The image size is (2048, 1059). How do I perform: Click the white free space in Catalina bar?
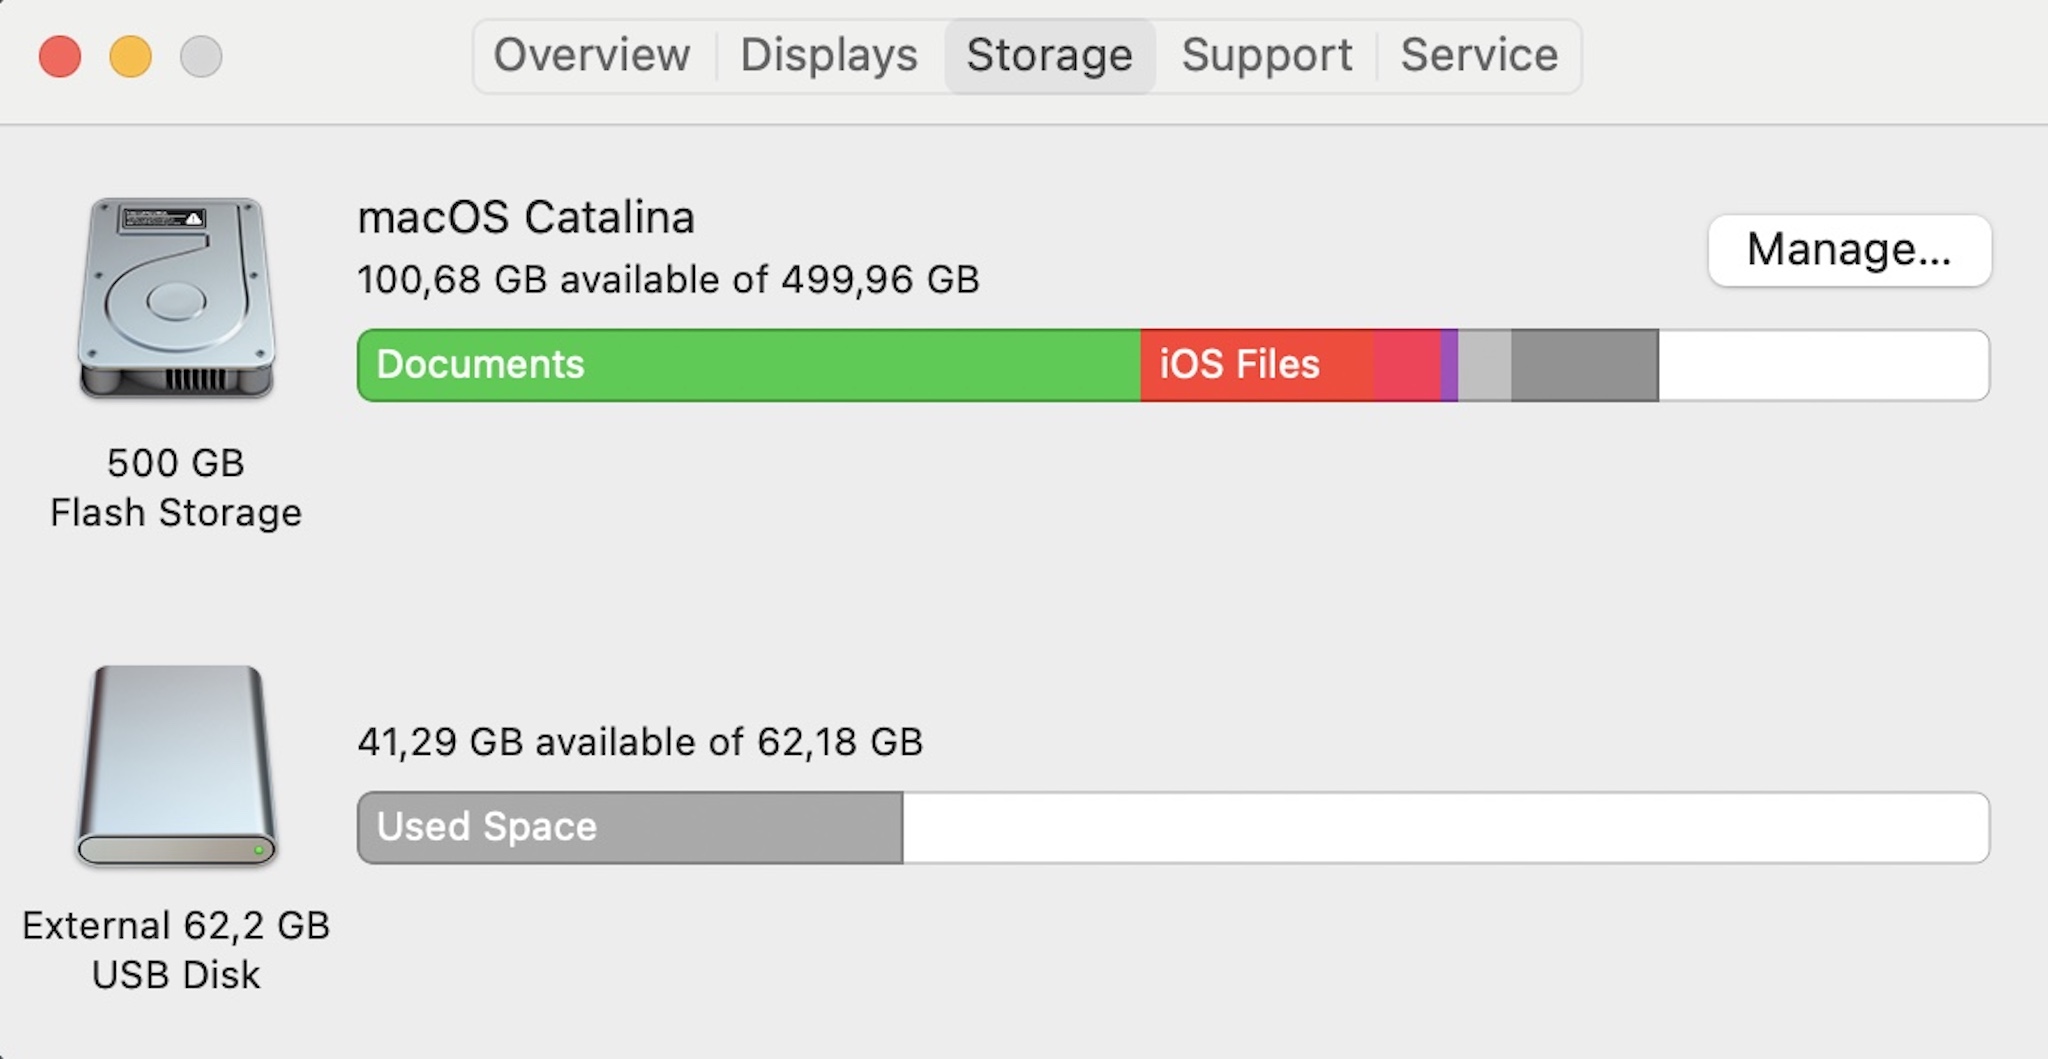point(1824,365)
